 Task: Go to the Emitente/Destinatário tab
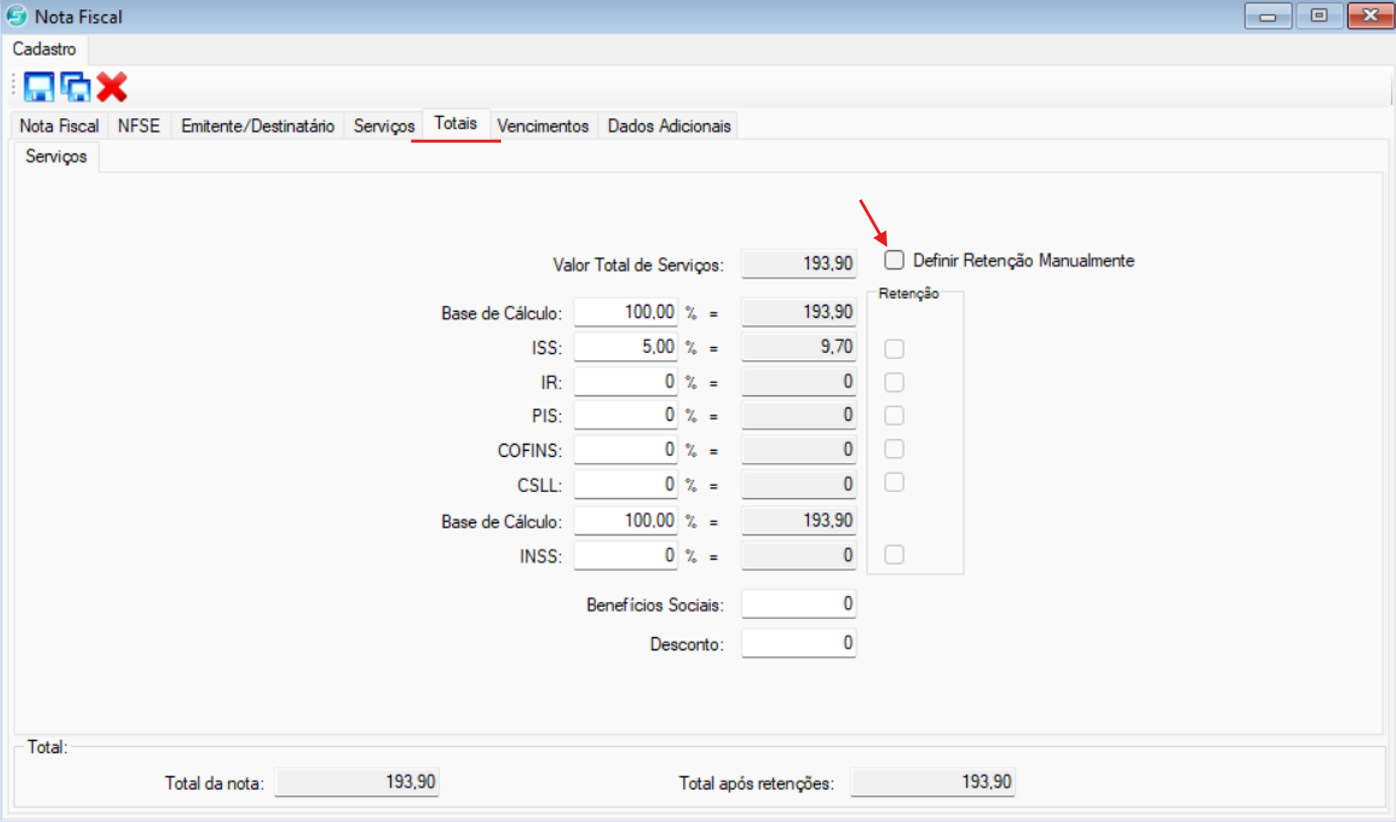(257, 126)
